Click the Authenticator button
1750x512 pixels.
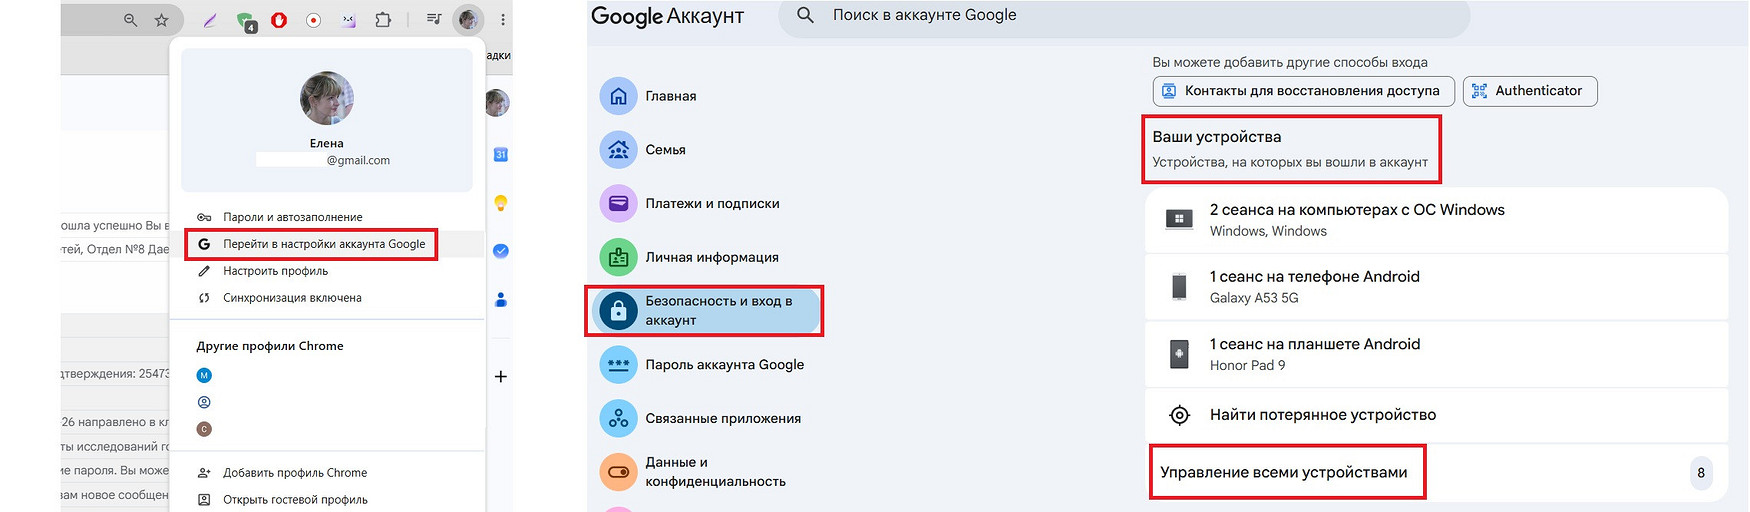[x=1530, y=91]
